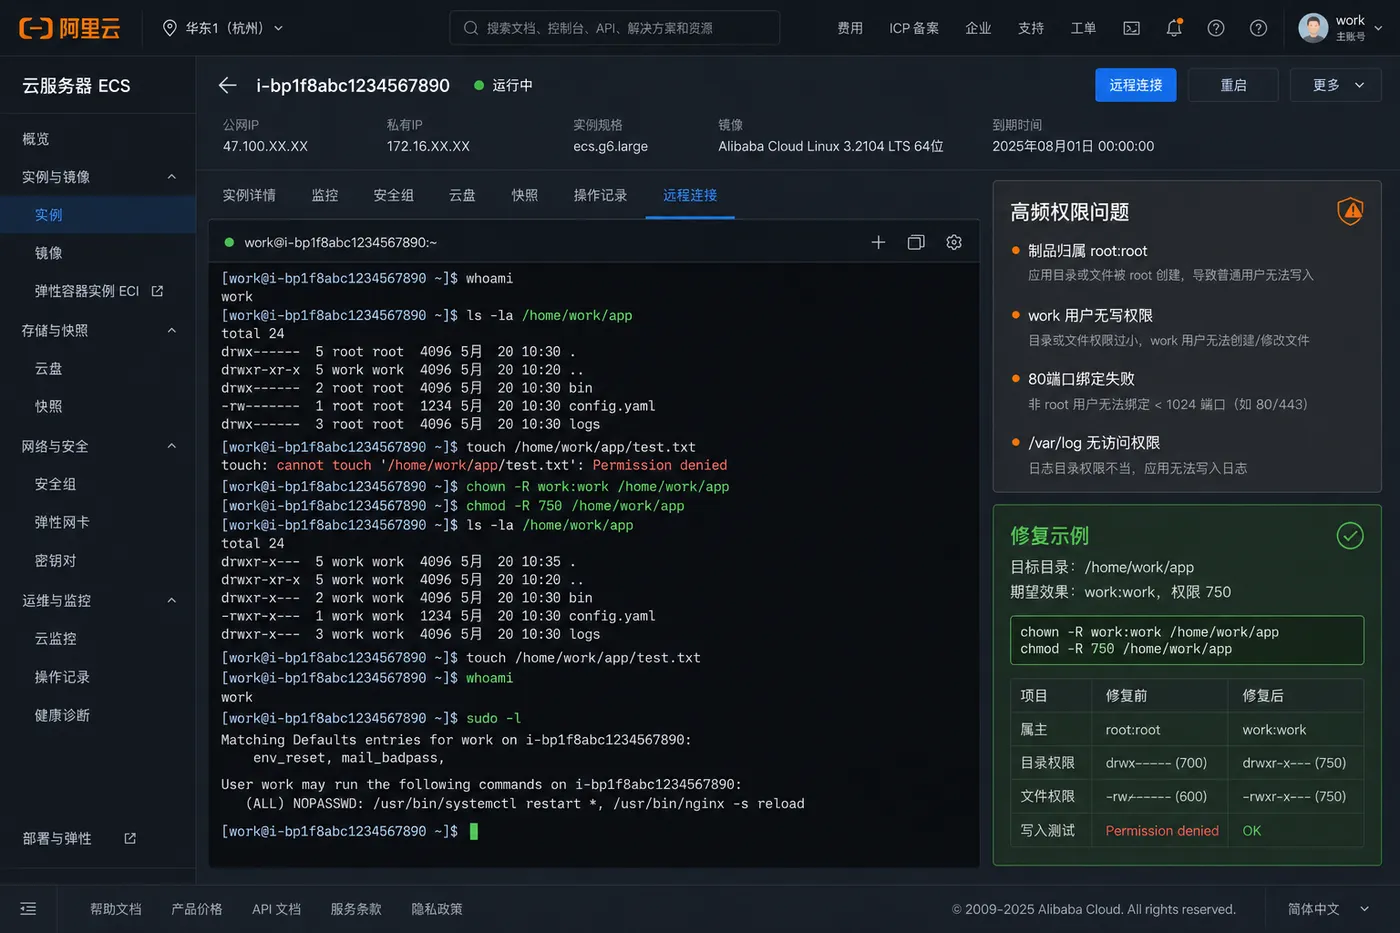Switch to the 监控 tab
1400x933 pixels.
tap(325, 195)
